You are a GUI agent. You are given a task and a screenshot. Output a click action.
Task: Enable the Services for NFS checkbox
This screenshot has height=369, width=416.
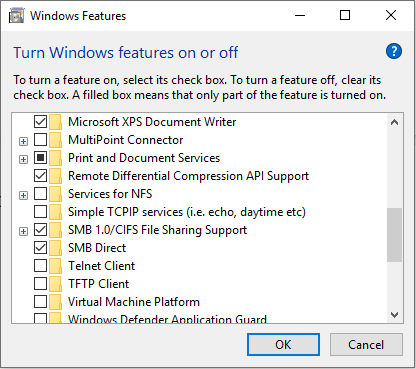40,194
